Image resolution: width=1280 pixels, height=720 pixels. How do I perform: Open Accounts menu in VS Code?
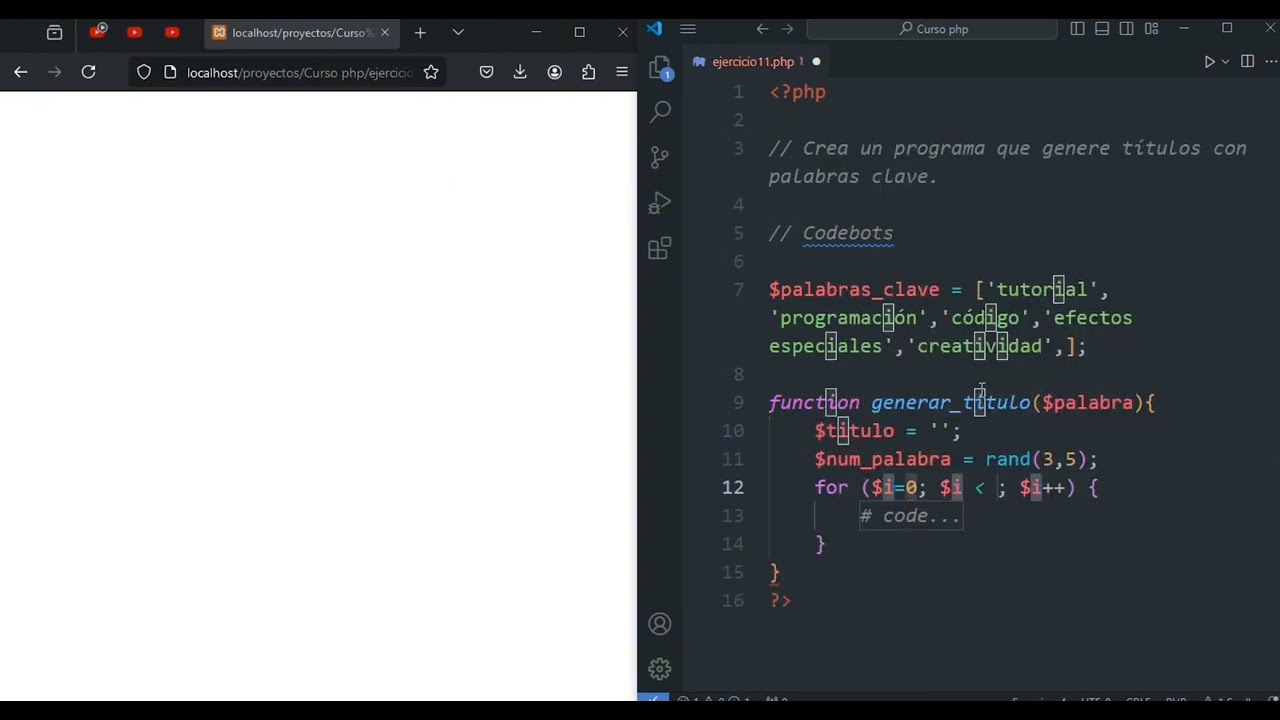pos(660,624)
